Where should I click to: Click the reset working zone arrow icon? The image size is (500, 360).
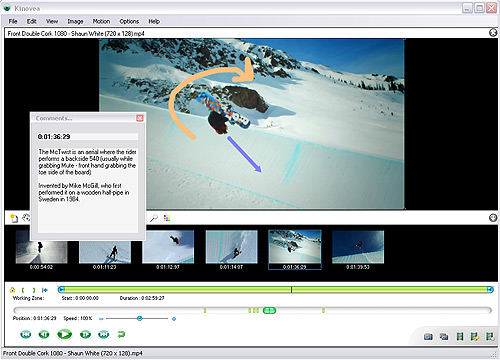click(x=45, y=290)
